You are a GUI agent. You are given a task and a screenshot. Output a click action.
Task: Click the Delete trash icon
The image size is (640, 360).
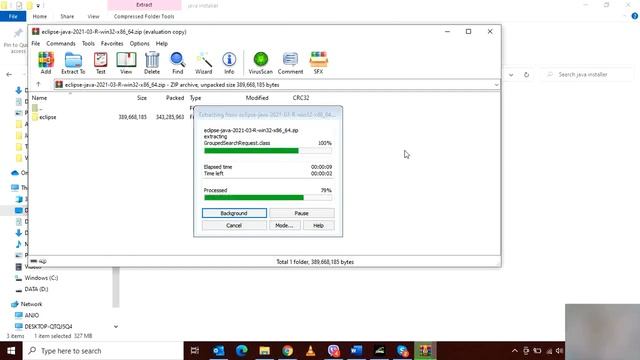click(152, 63)
